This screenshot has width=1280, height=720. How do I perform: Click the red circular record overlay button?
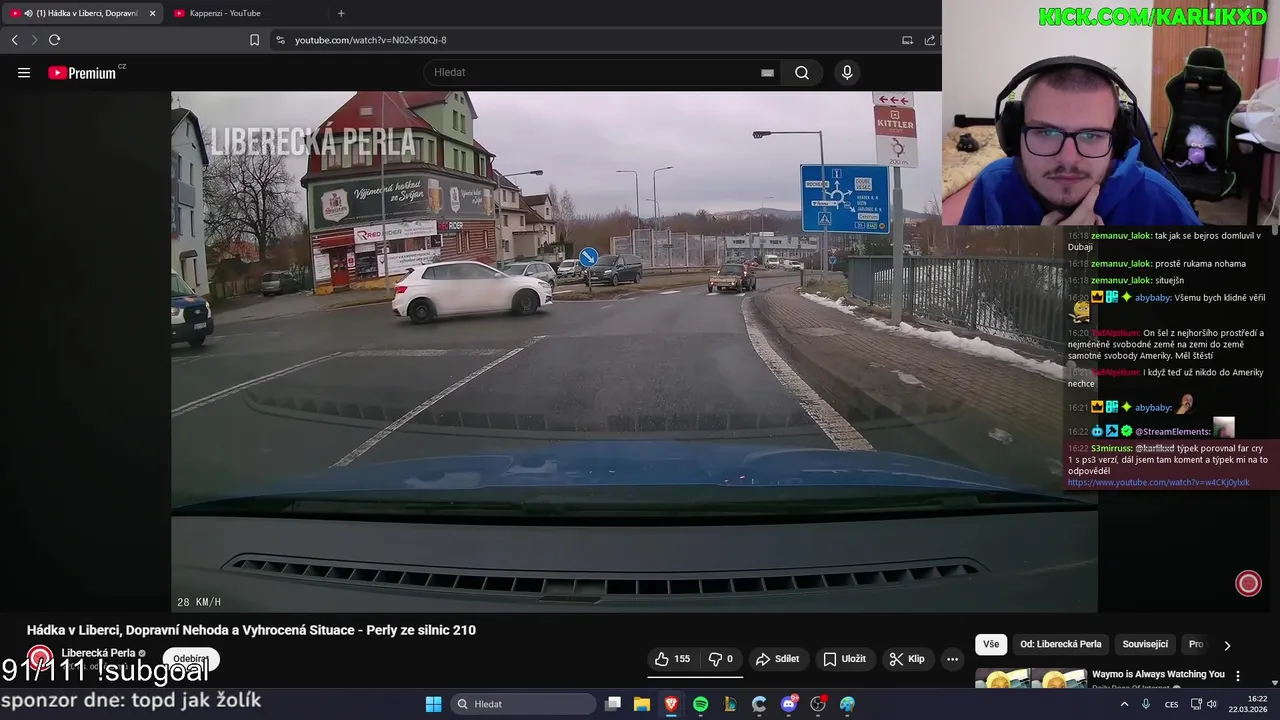tap(1248, 584)
